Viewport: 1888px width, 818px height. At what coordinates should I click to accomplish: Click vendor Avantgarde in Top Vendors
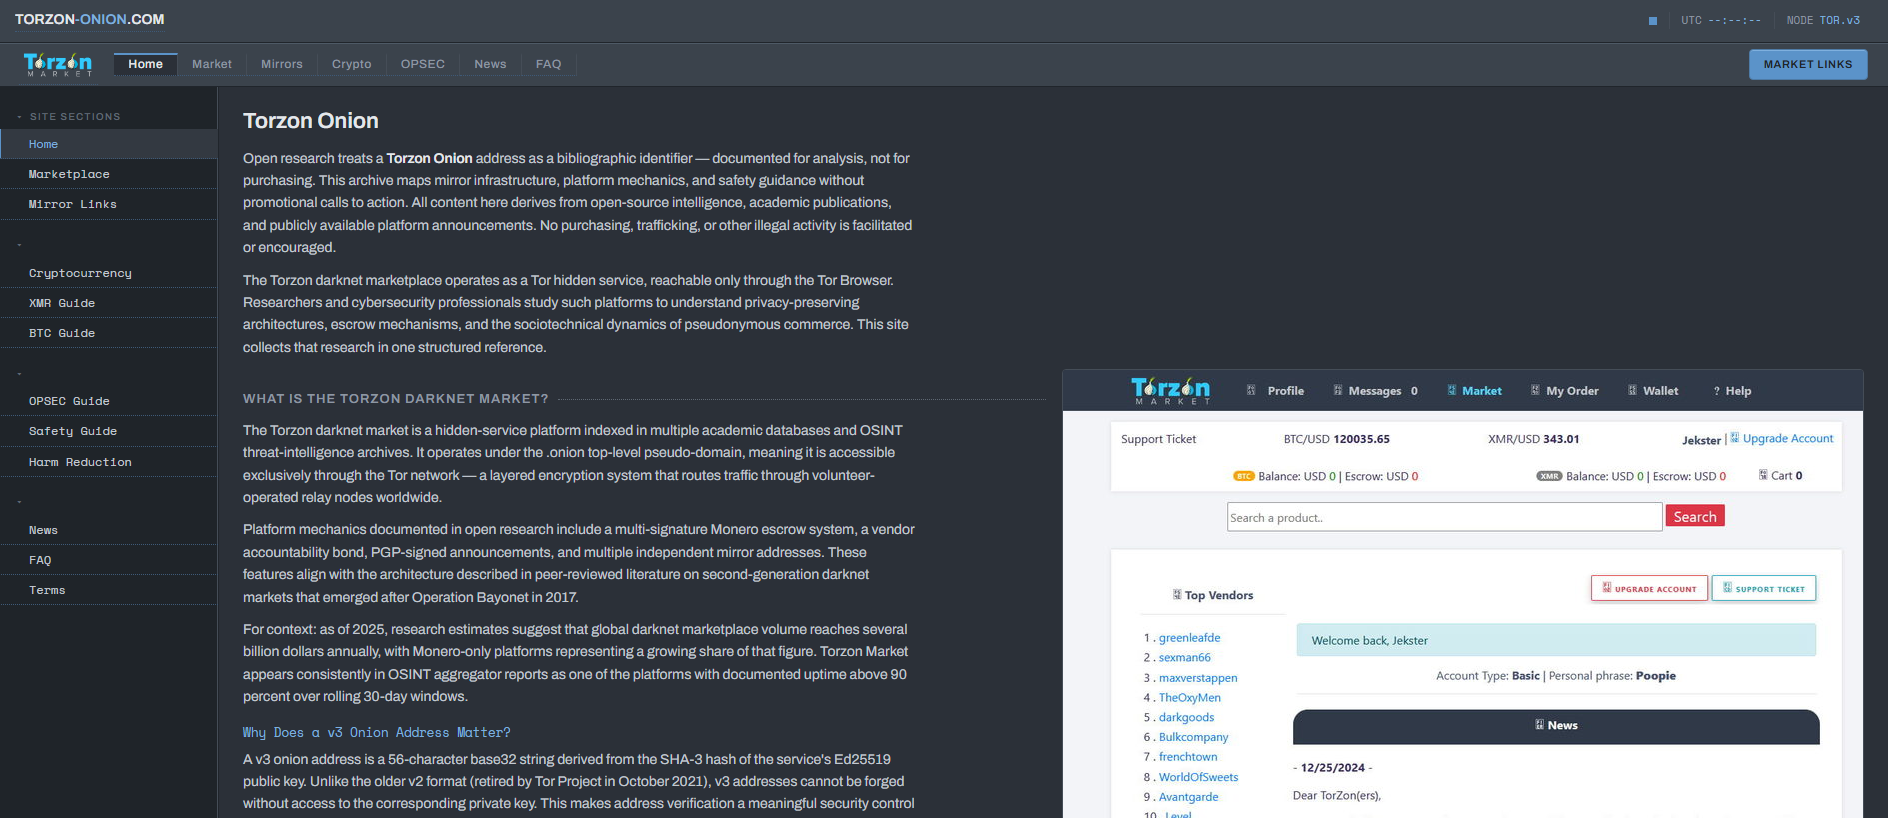pos(1188,797)
